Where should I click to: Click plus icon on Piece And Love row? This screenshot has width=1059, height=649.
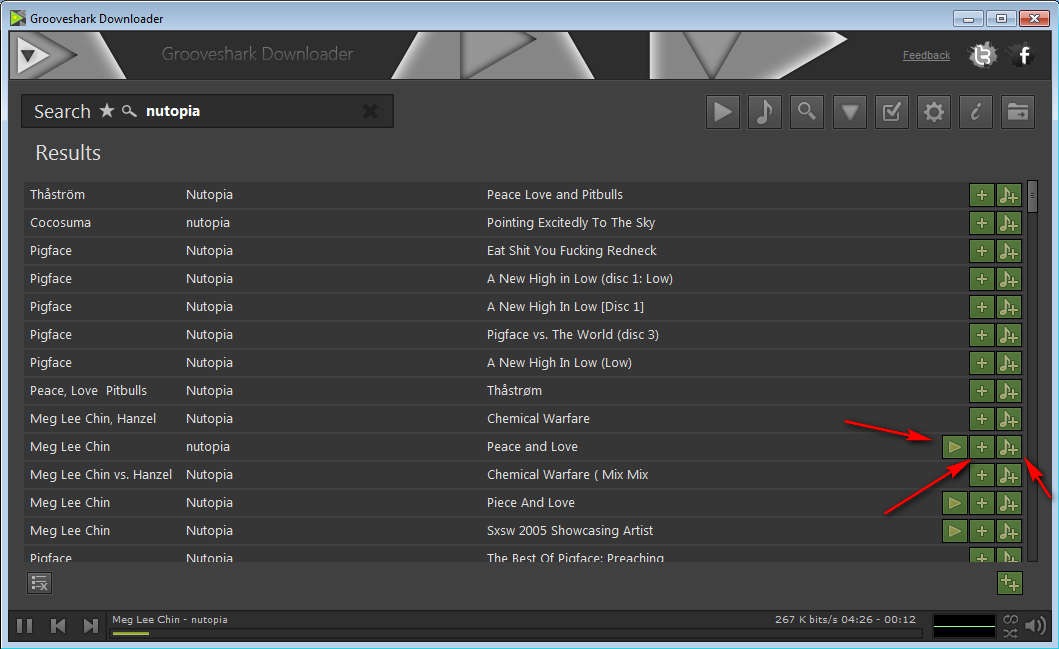pyautogui.click(x=981, y=503)
